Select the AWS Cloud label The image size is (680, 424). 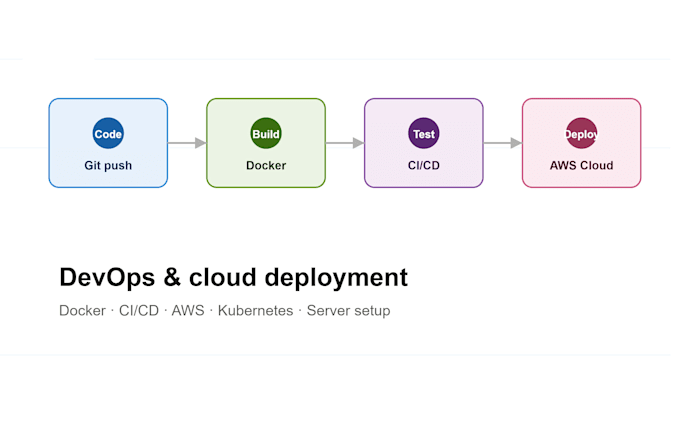582,166
